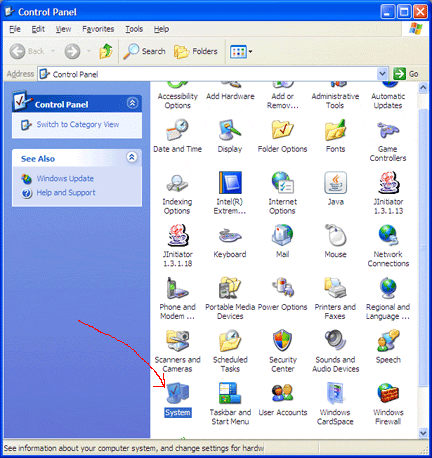Open Automatic Updates item
The width and height of the screenshot is (432, 458).
point(388,96)
